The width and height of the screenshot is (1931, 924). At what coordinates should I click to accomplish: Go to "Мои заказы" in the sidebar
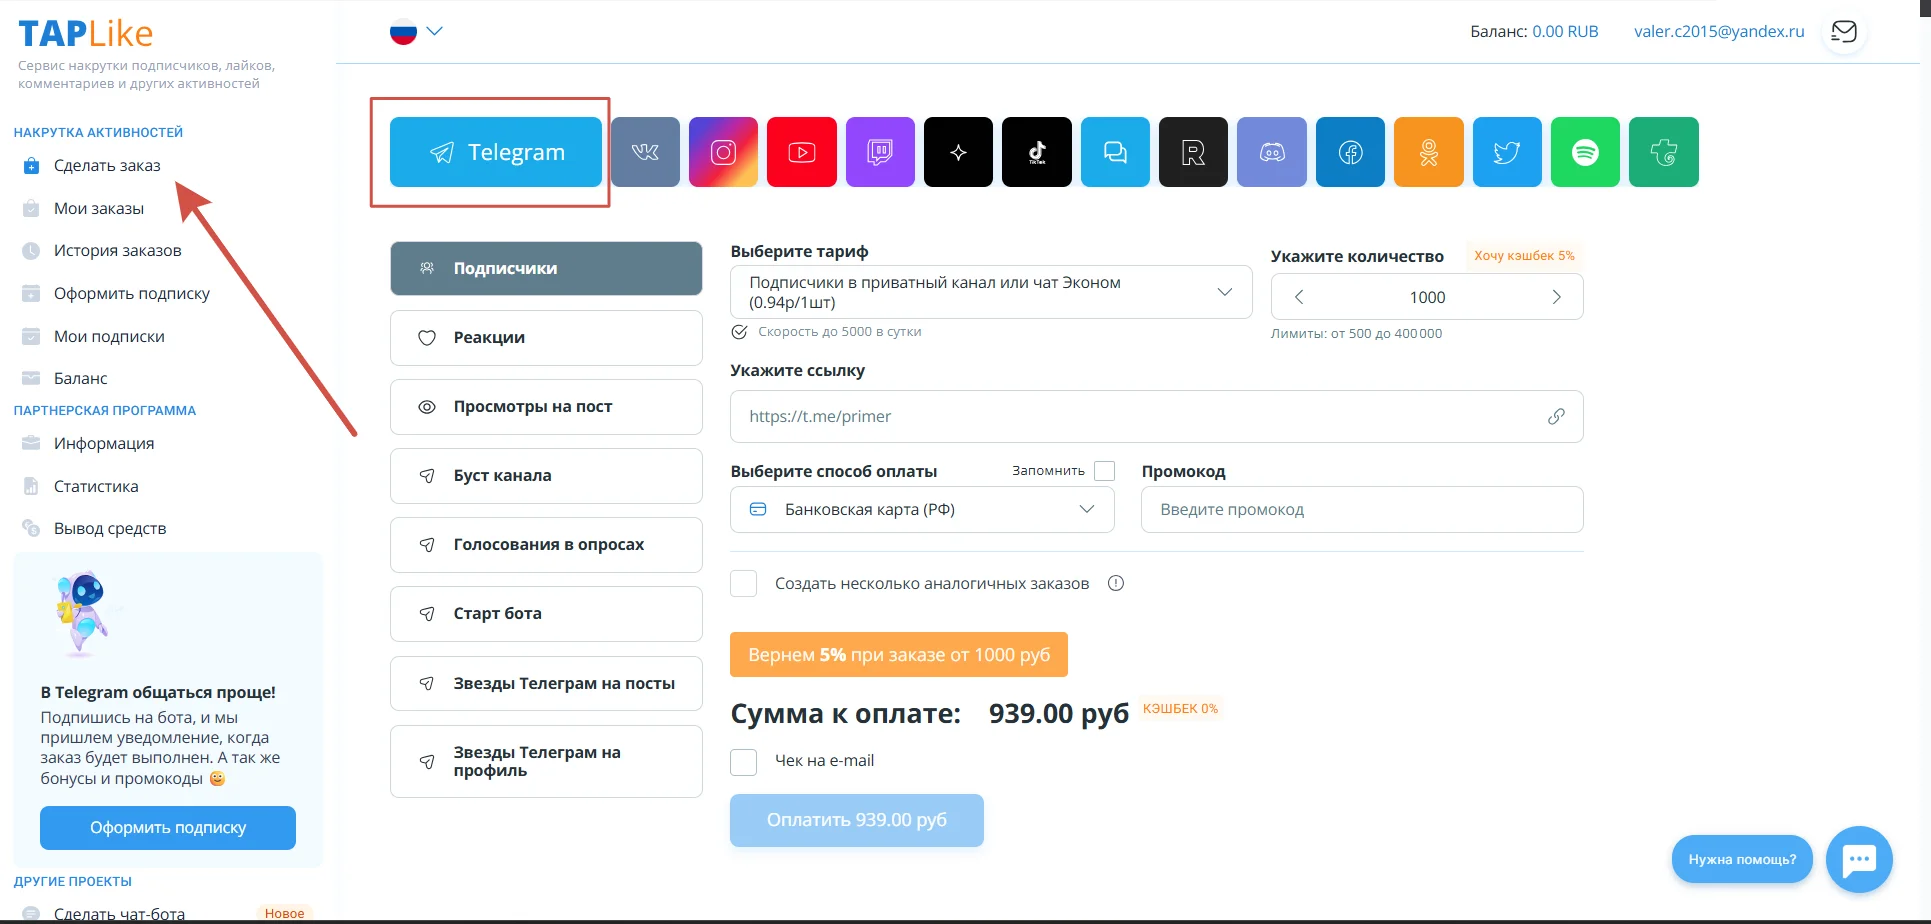(x=99, y=209)
